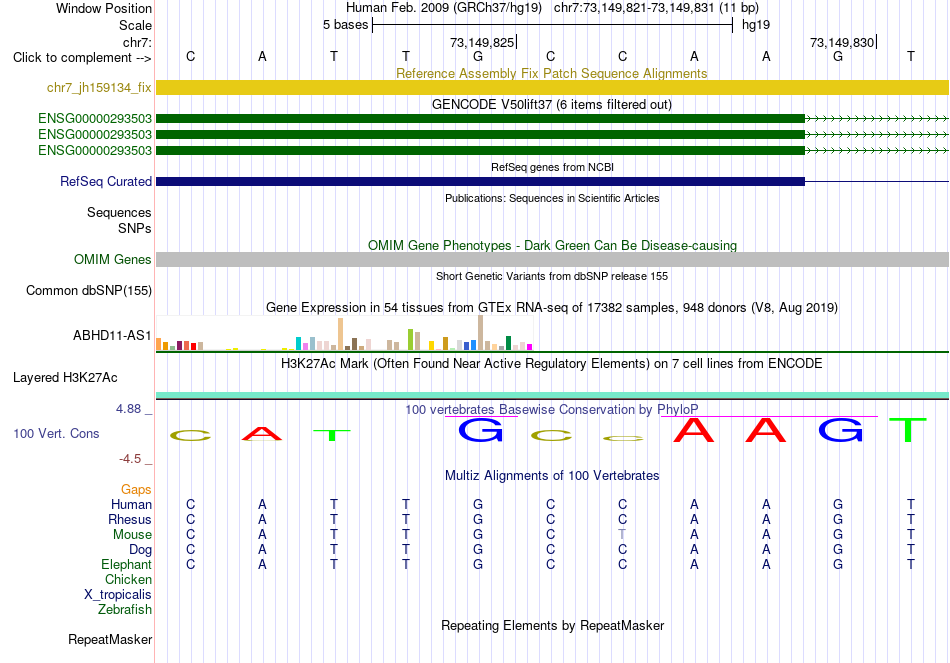Click the green T at the conservation logo's end
Screen dimensions: 950x663
(x=908, y=430)
